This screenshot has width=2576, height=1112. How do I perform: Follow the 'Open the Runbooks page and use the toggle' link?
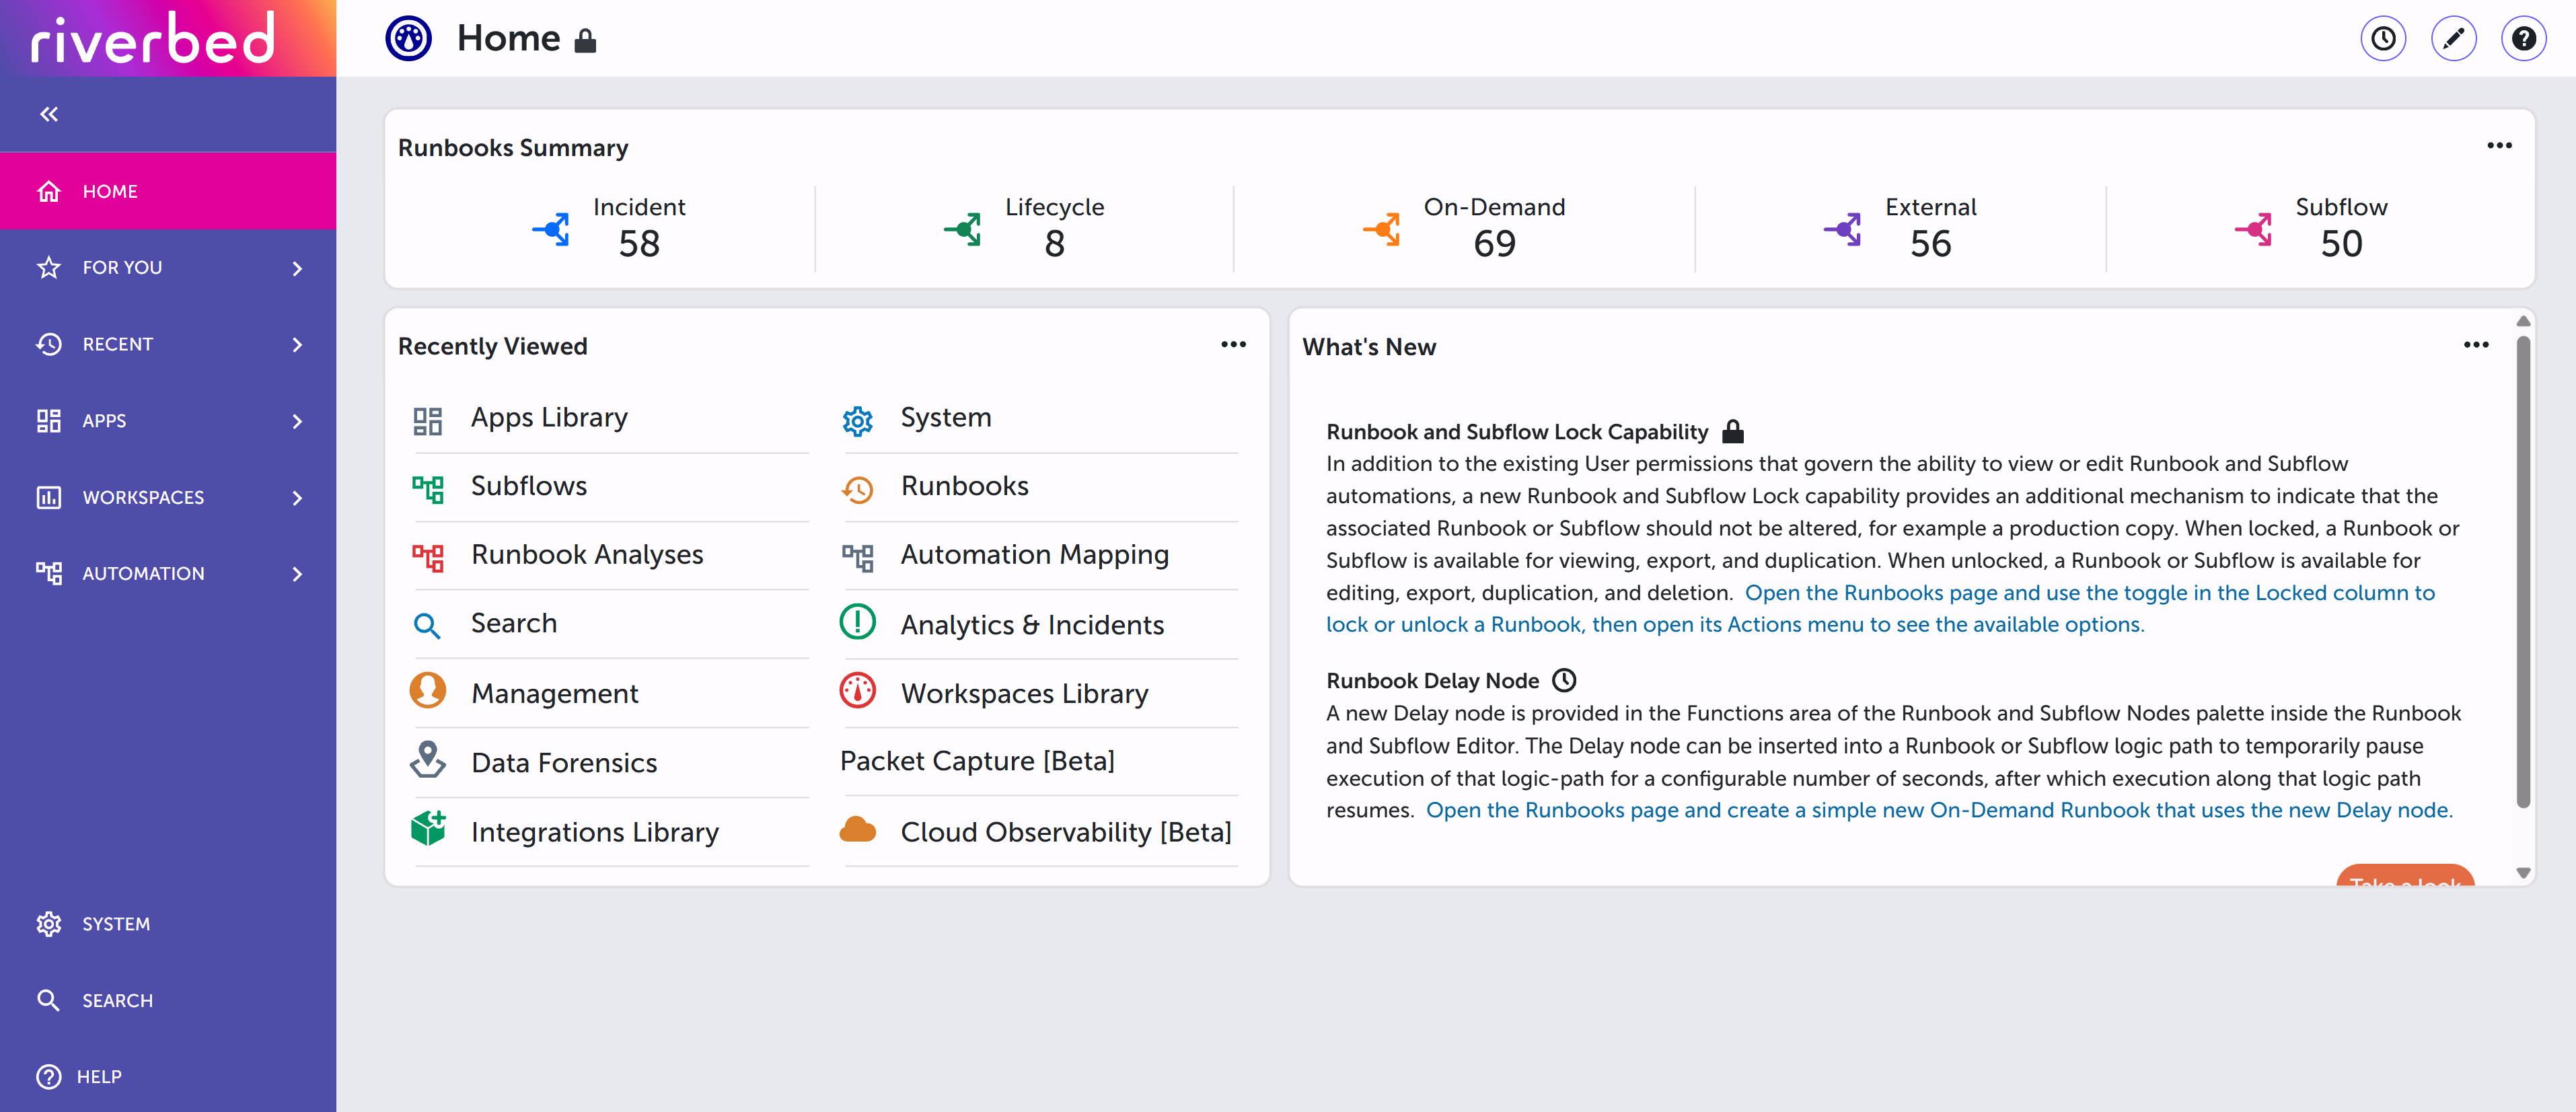[1880, 608]
